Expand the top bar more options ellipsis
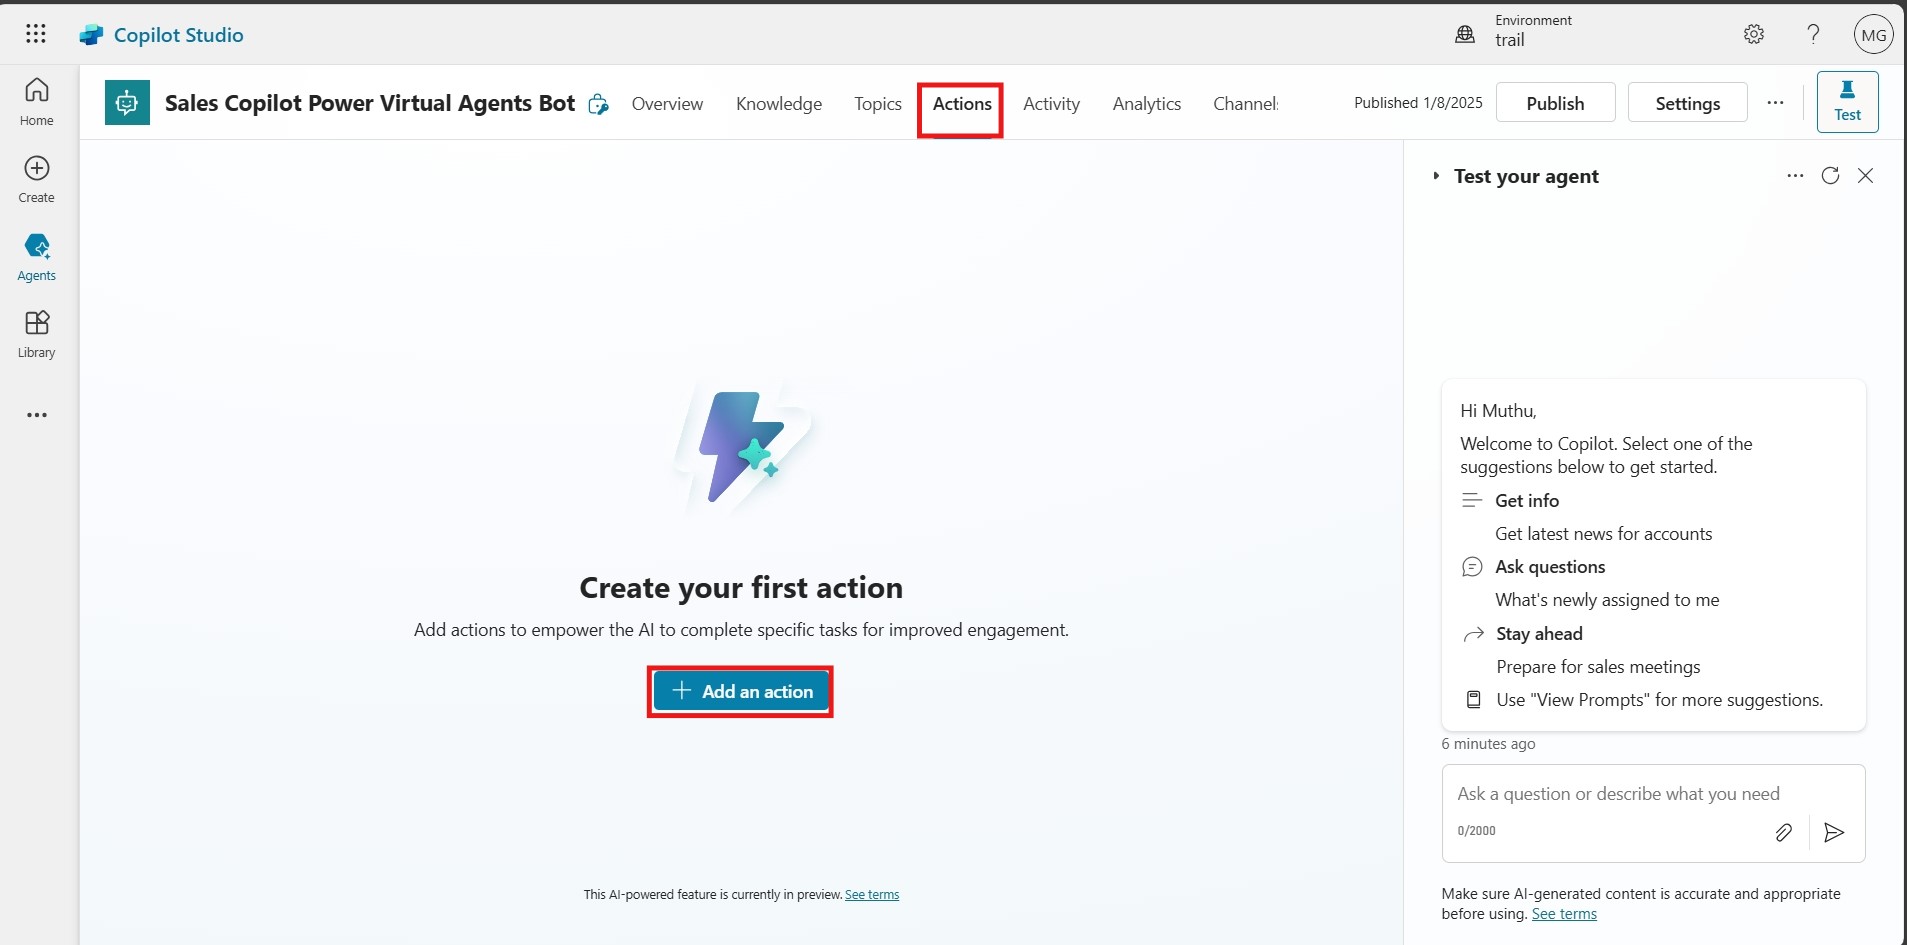This screenshot has height=945, width=1907. click(1775, 103)
